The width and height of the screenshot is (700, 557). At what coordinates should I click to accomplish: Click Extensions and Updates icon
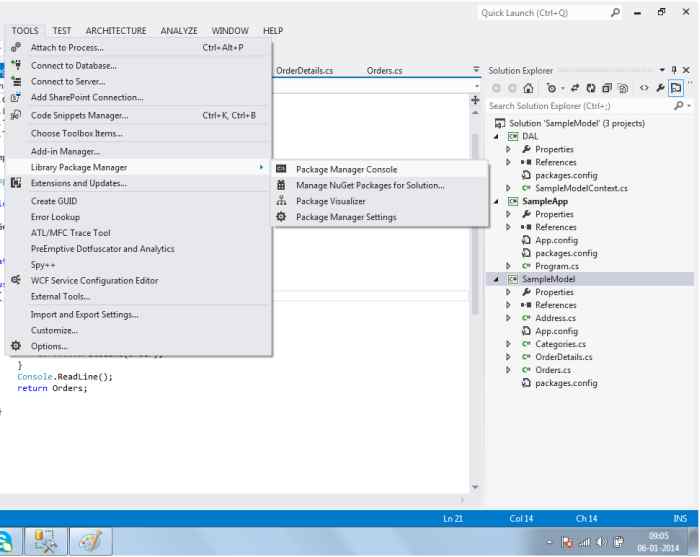(x=16, y=183)
